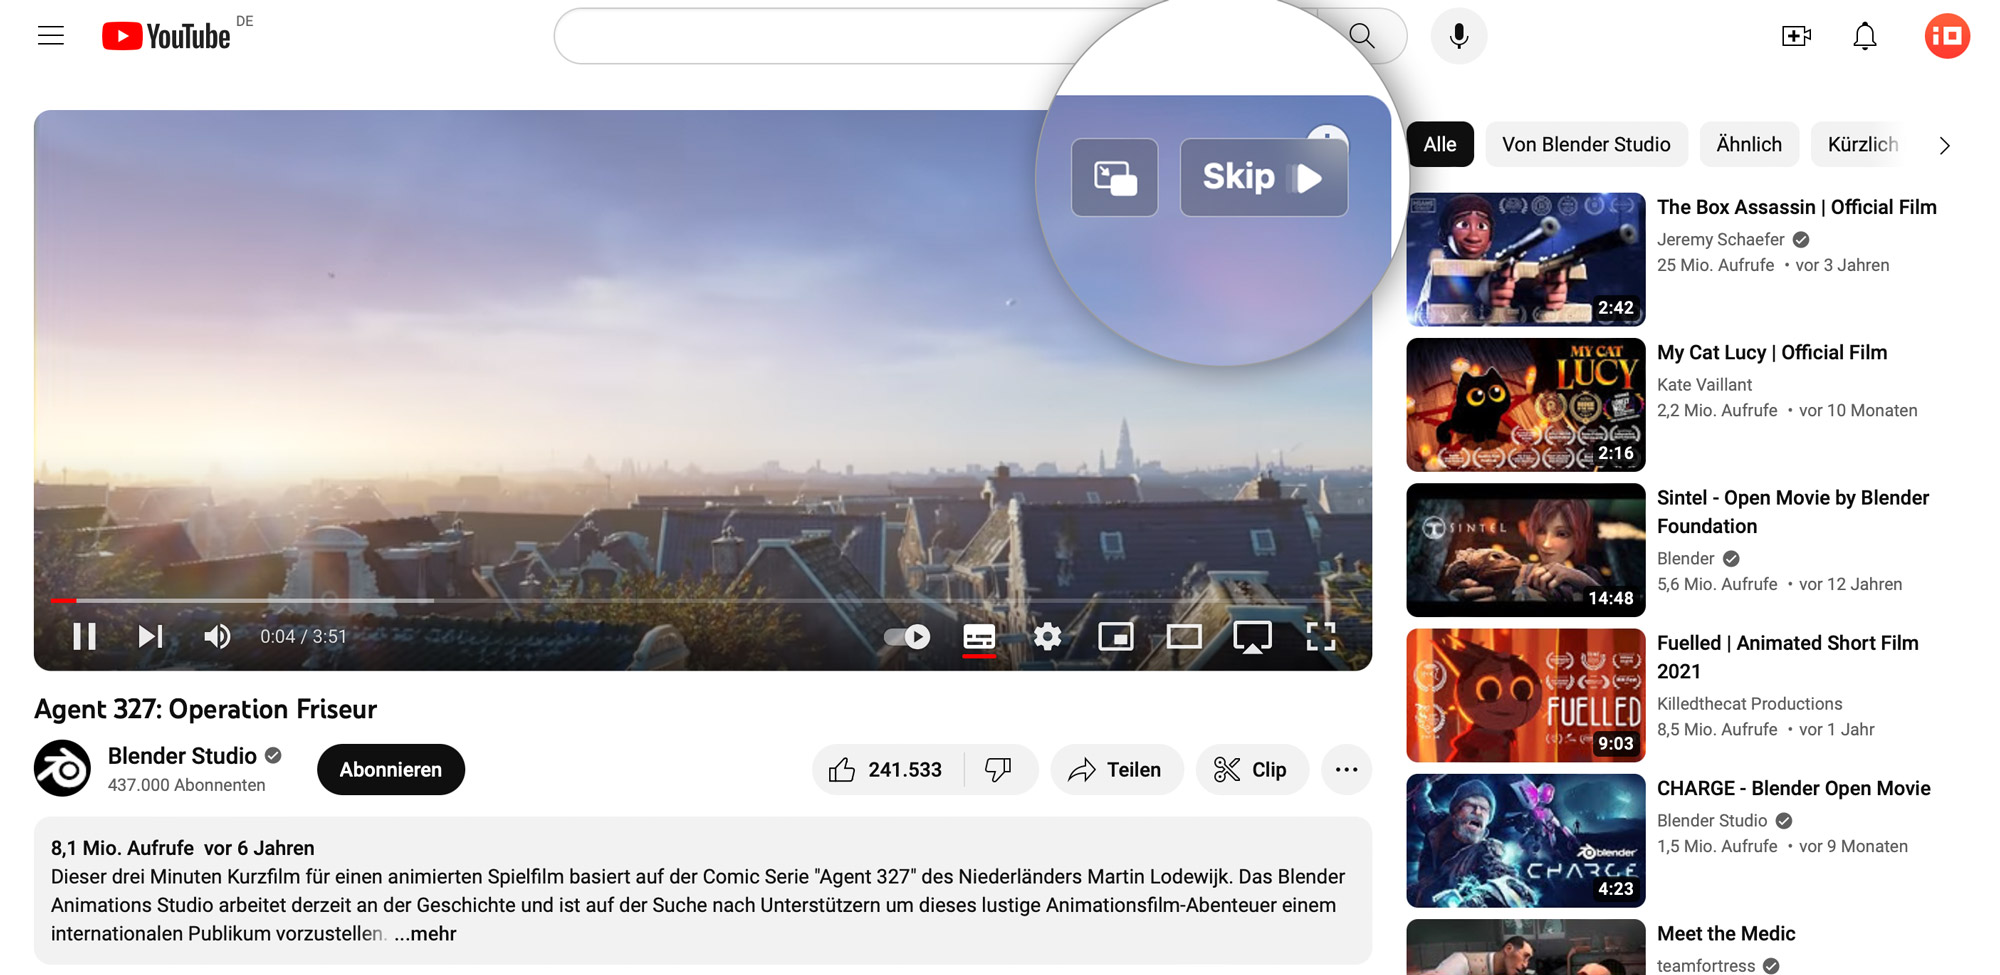This screenshot has height=975, width=2000.
Task: Toggle subtitles in the player
Action: coord(979,637)
